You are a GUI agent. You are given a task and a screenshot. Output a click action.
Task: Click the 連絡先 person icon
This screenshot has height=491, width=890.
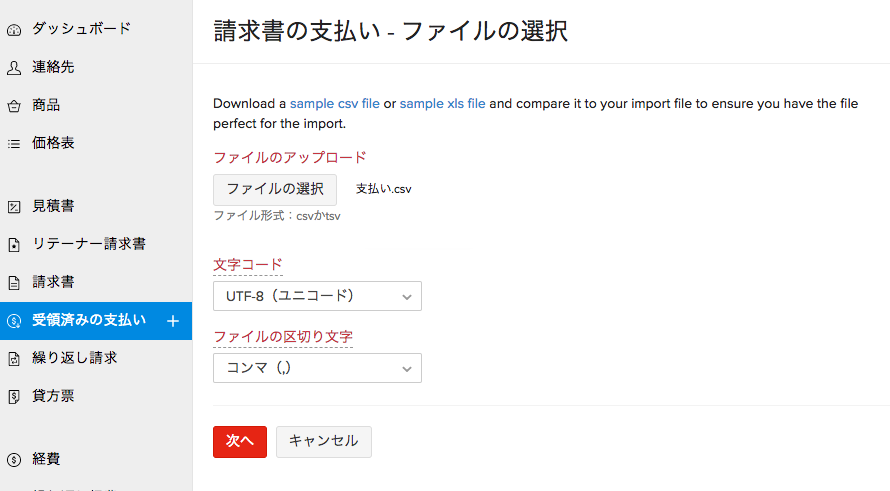pos(14,67)
